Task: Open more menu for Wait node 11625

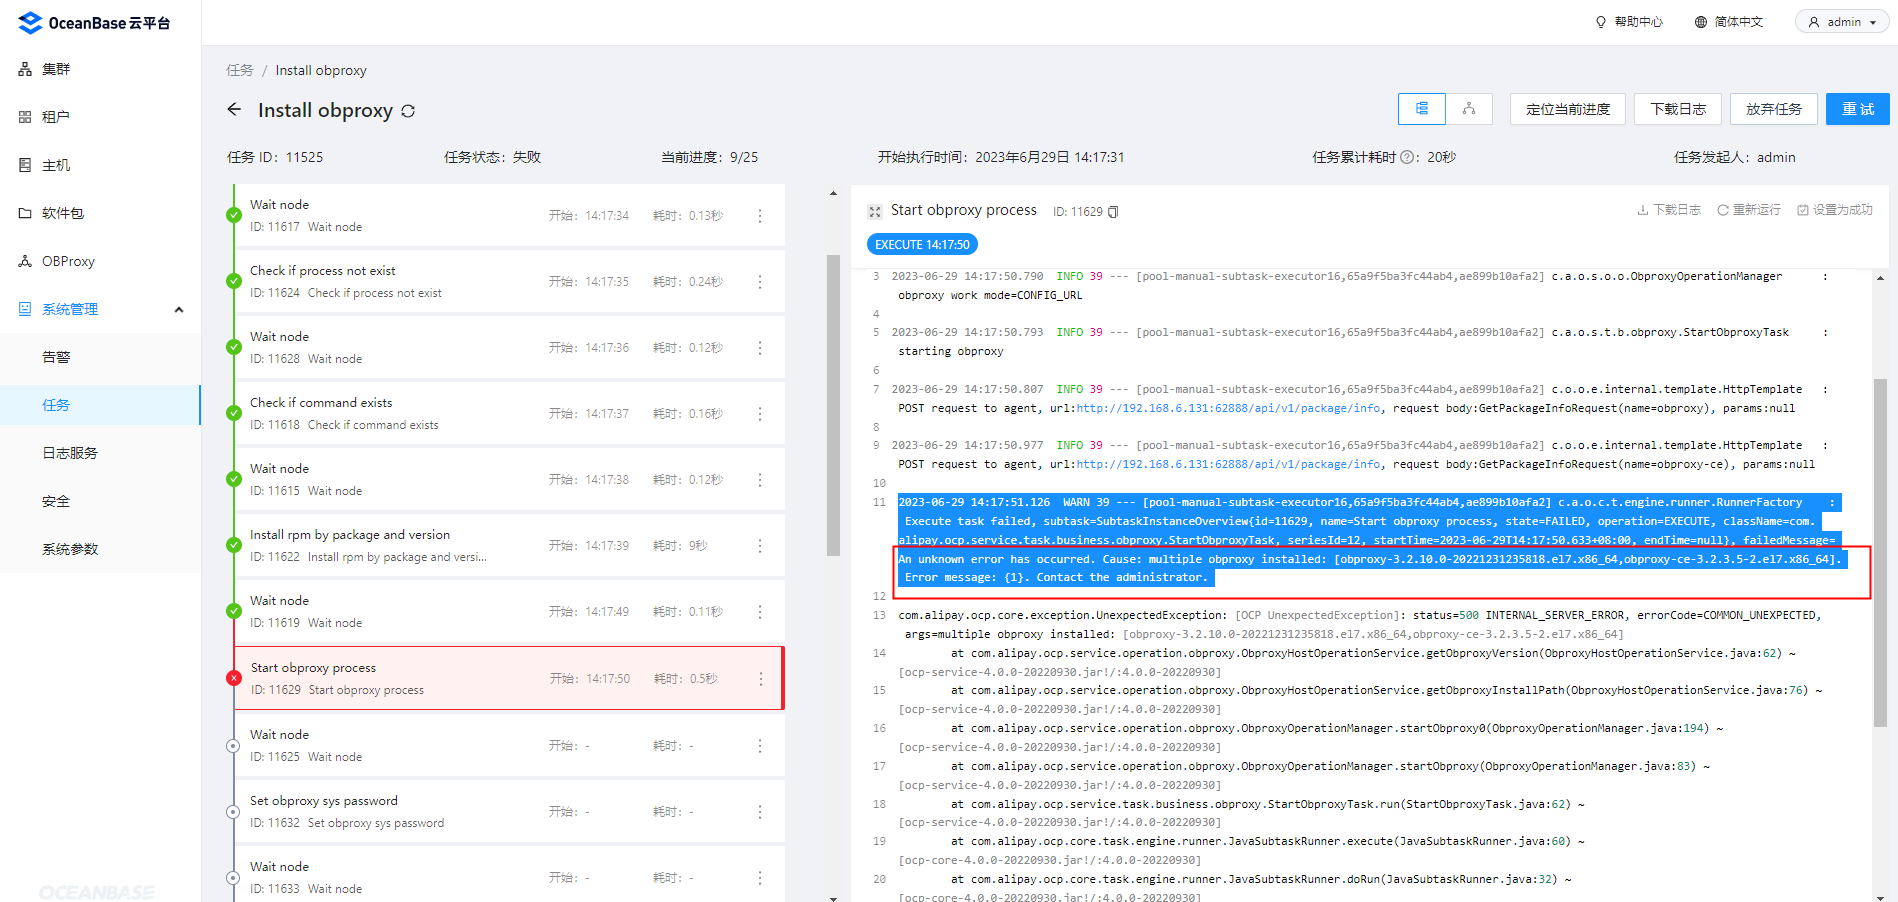Action: (760, 746)
